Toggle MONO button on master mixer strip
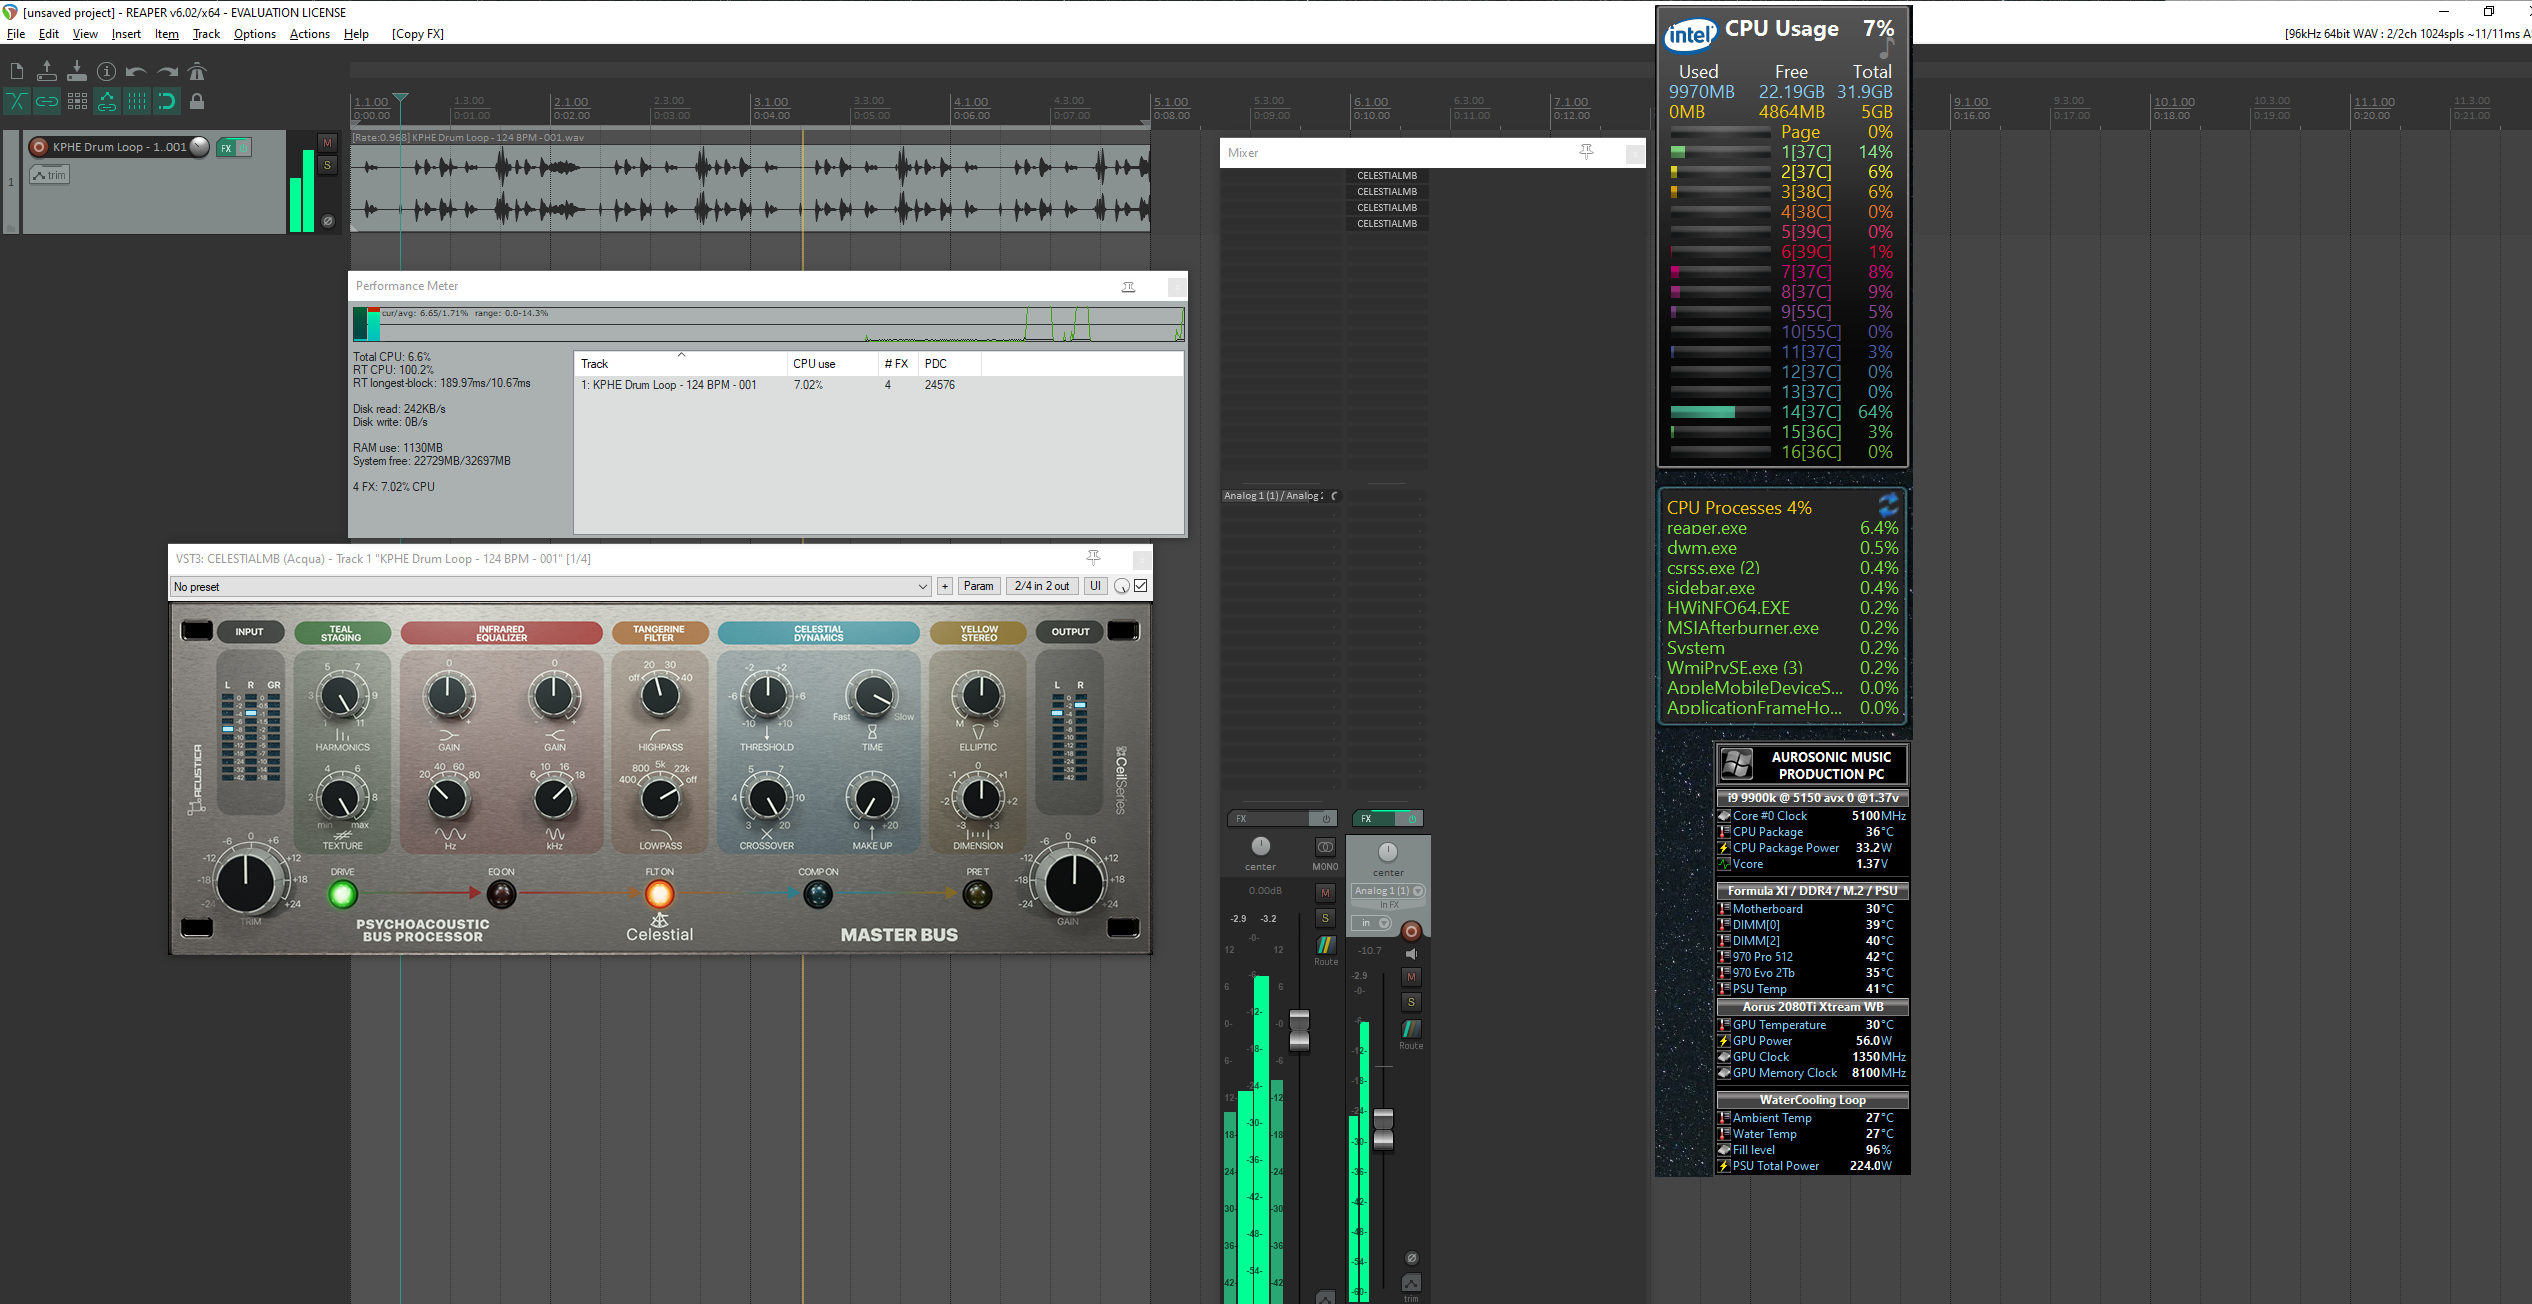Viewport: 2532px width, 1304px height. (1325, 847)
